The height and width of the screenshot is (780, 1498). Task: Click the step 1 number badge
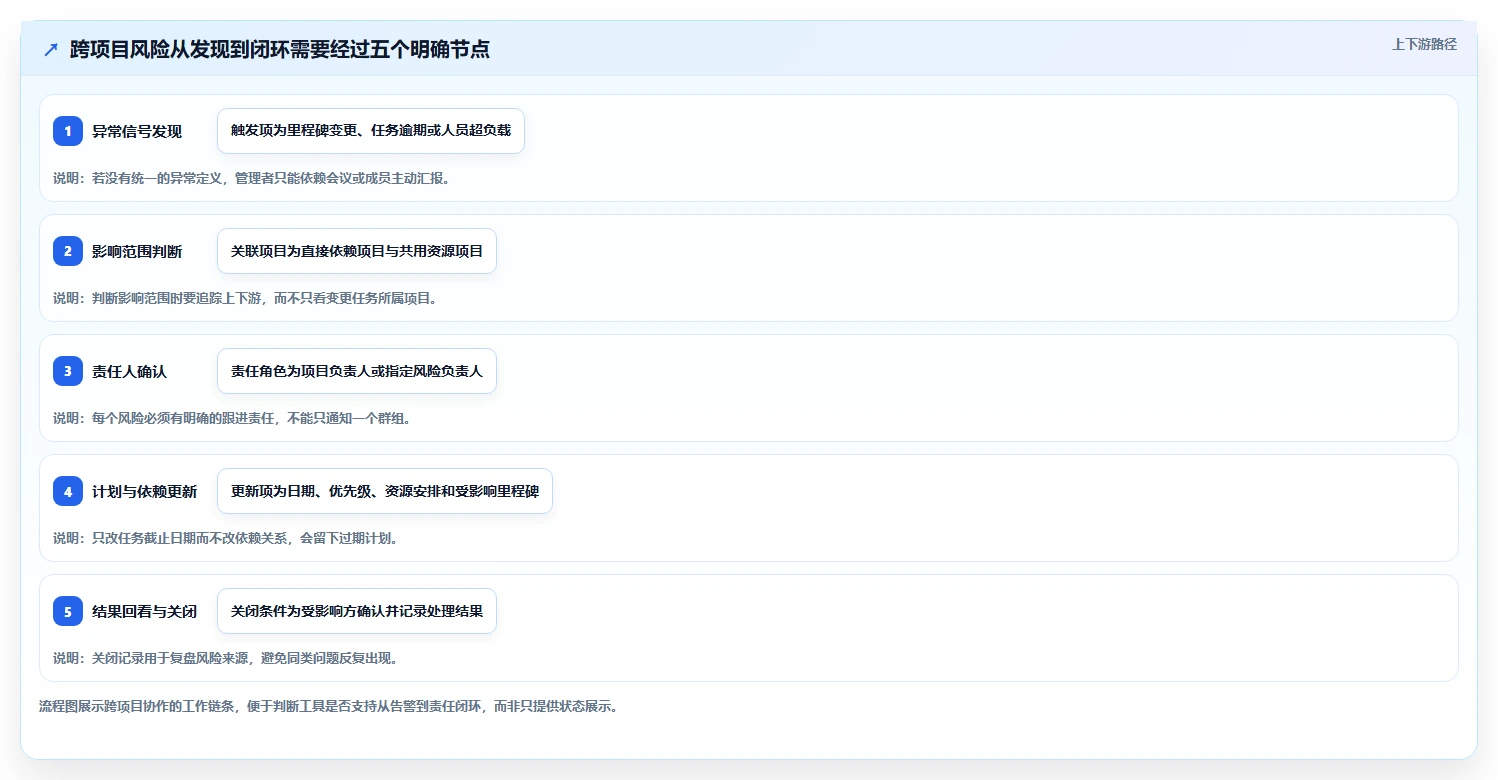point(68,131)
